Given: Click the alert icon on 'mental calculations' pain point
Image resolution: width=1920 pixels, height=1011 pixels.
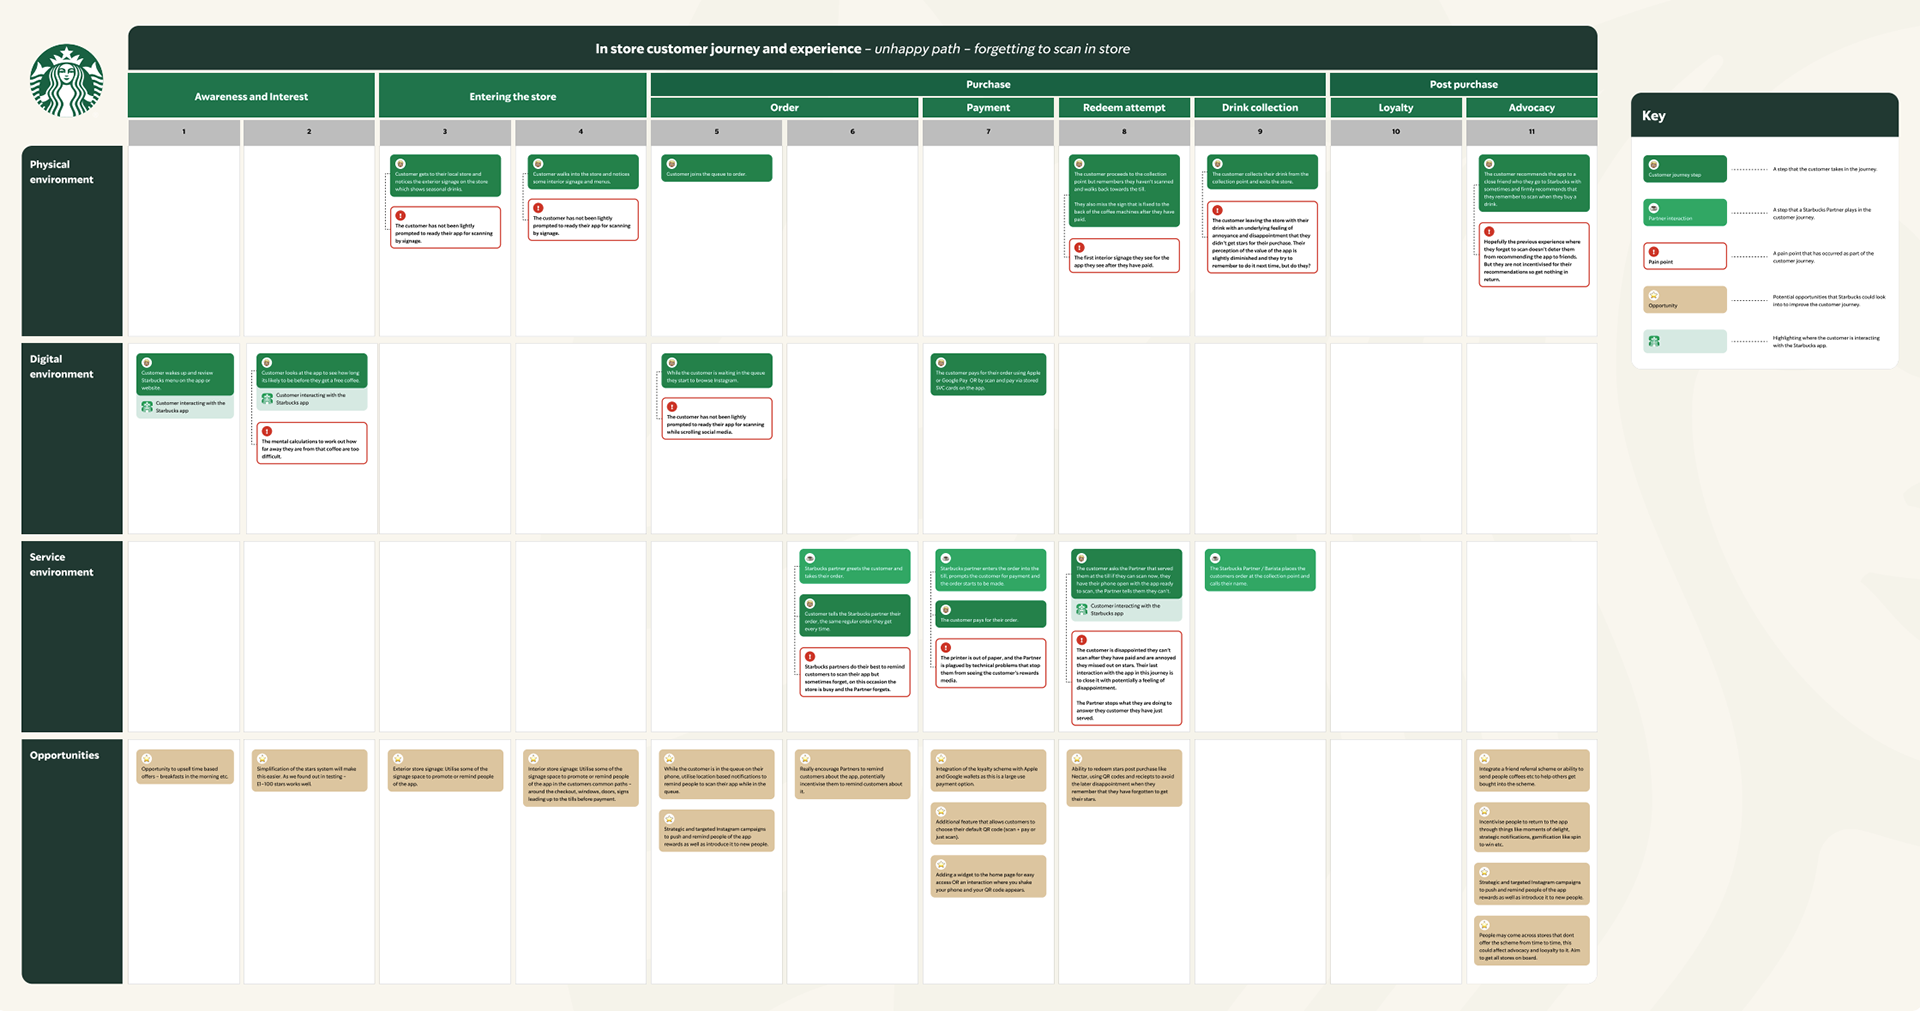Looking at the screenshot, I should click(x=267, y=431).
